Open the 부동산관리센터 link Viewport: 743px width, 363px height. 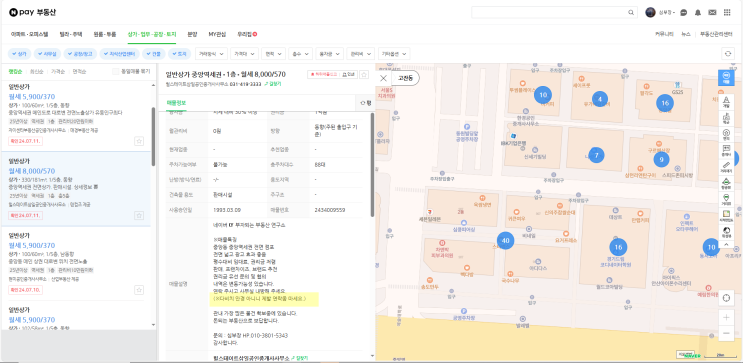(716, 34)
